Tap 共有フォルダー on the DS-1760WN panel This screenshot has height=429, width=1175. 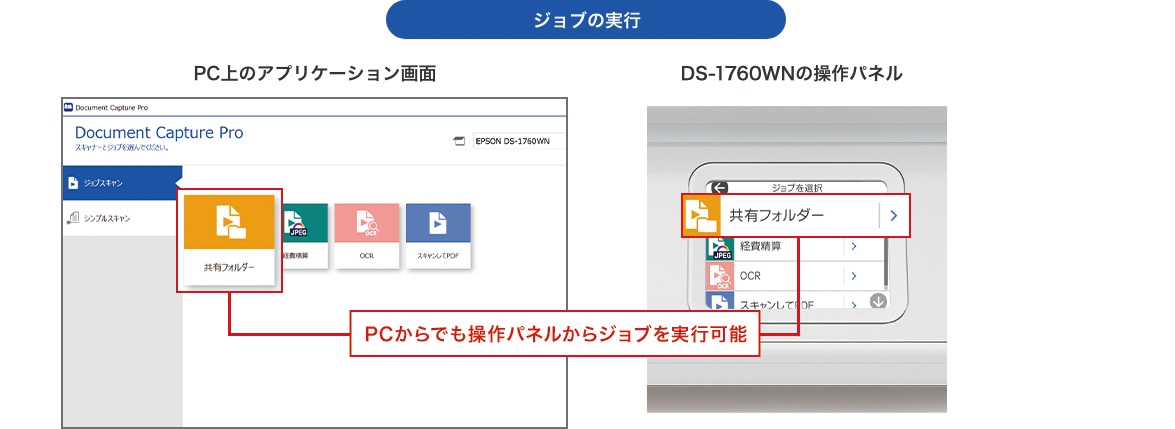click(x=796, y=215)
